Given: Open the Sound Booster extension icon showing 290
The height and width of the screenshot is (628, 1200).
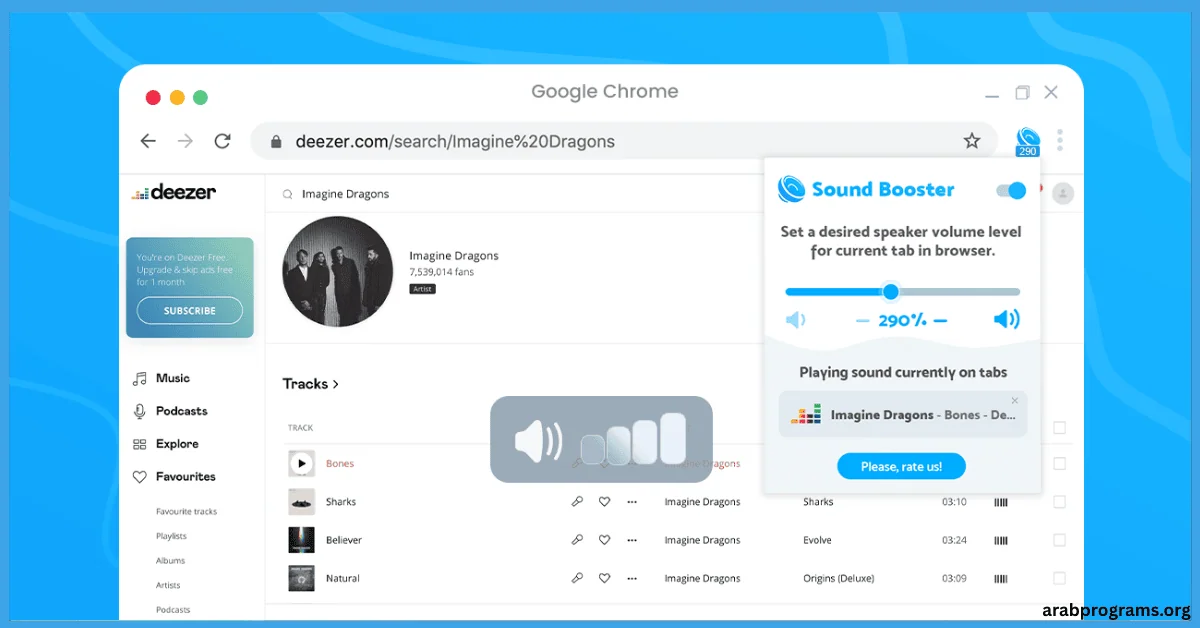Looking at the screenshot, I should click(x=1027, y=141).
